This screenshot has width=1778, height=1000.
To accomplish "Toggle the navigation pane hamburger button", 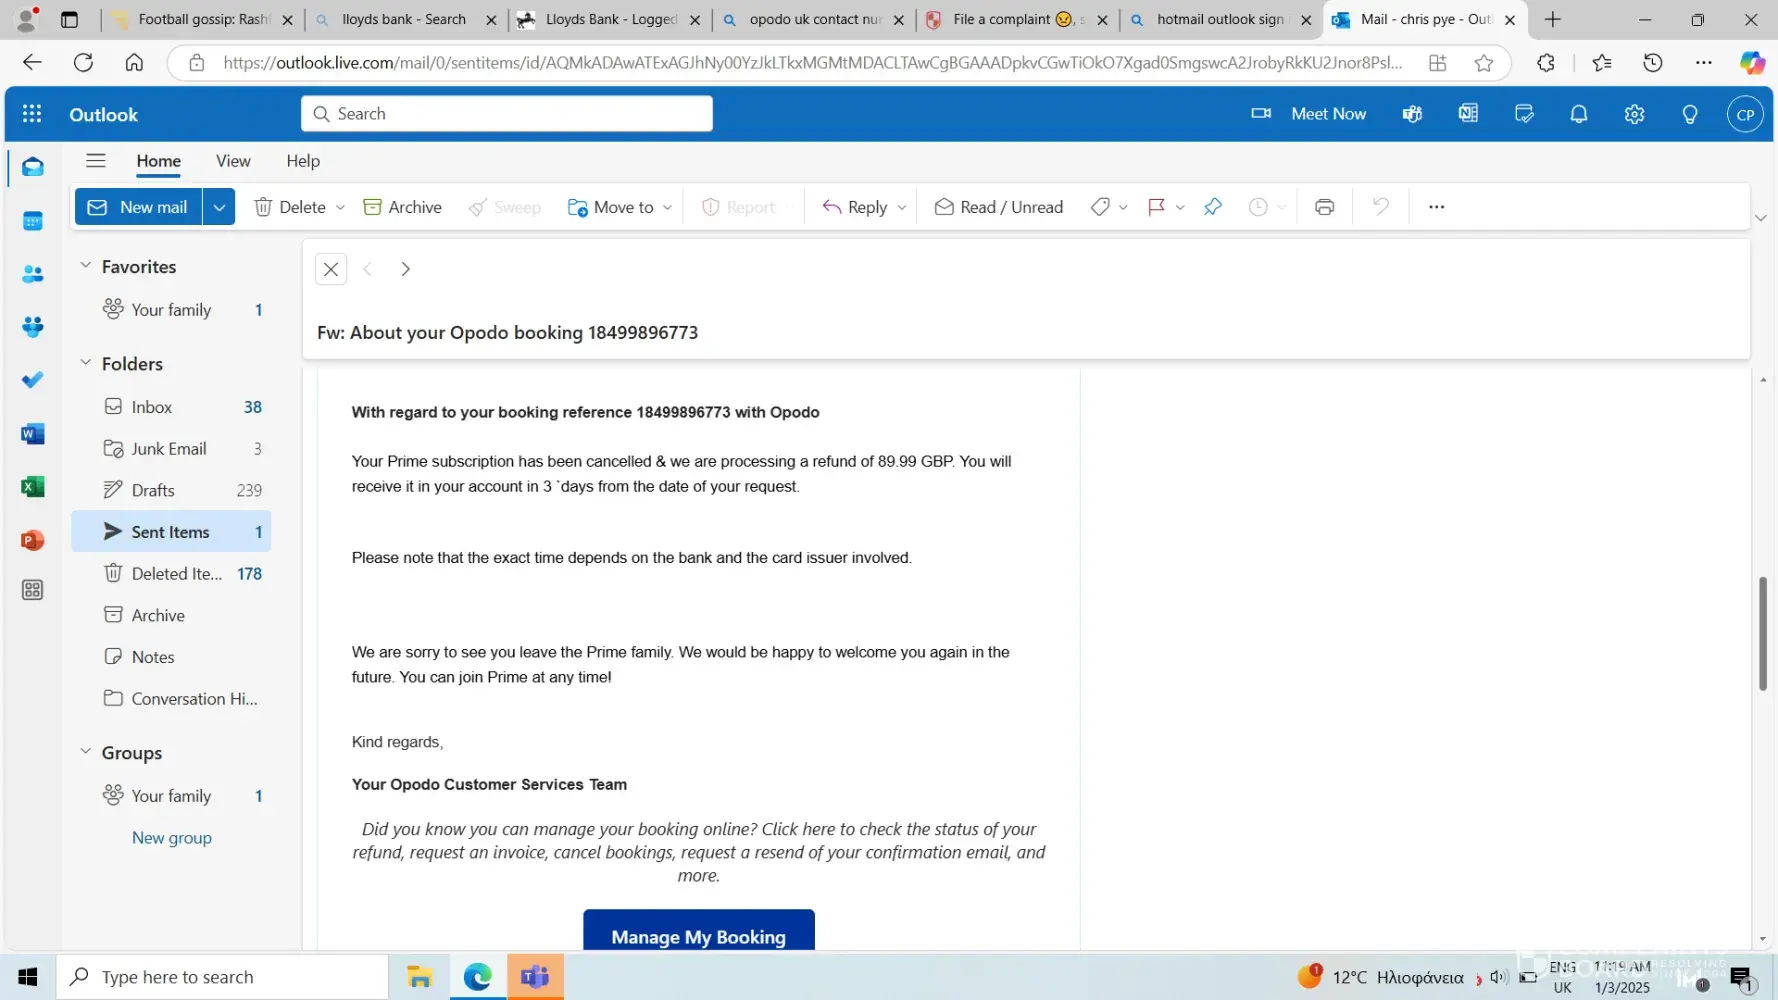I will pos(96,161).
